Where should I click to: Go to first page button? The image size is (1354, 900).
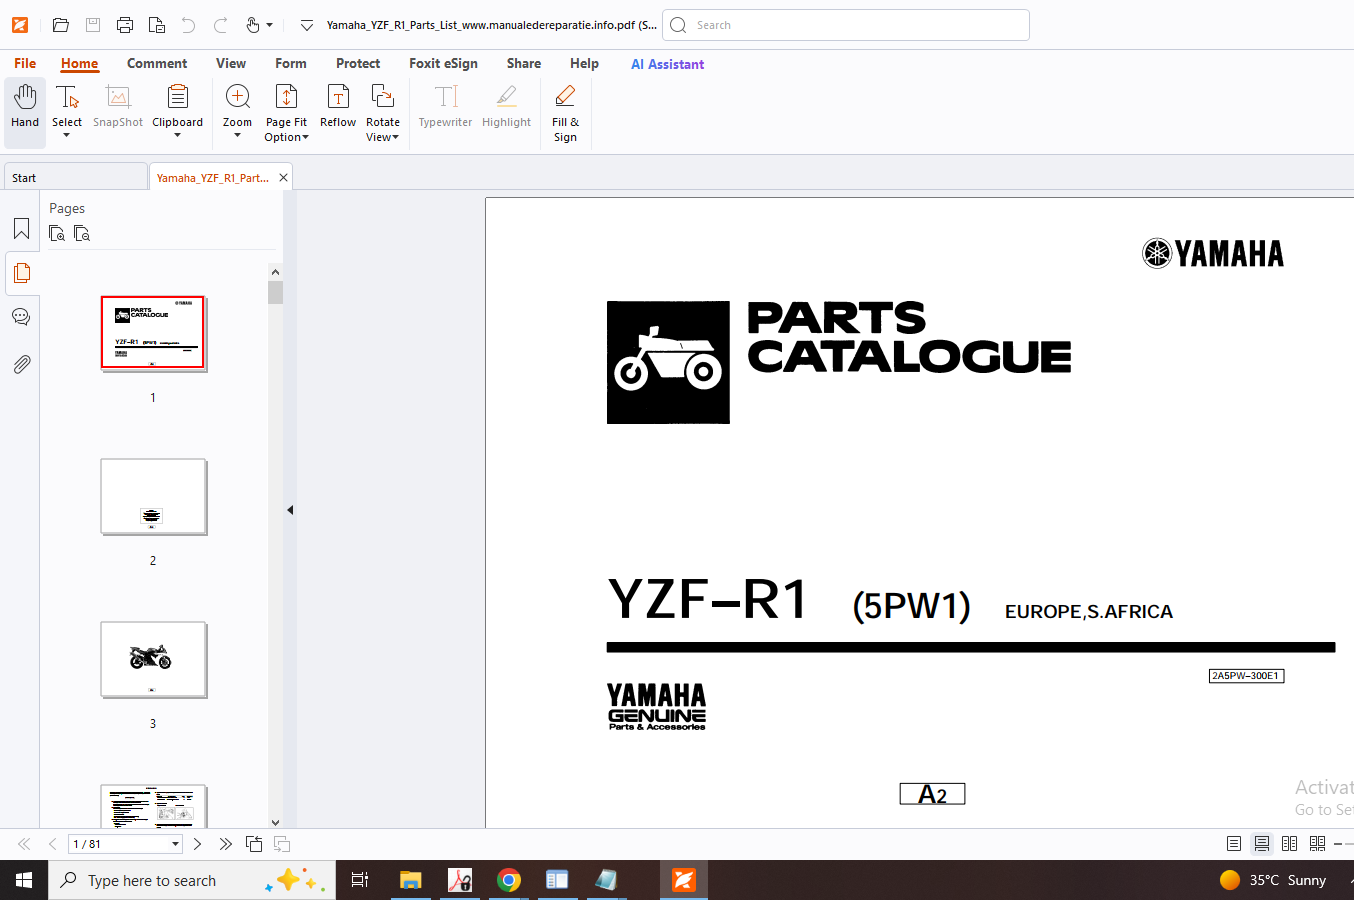24,844
